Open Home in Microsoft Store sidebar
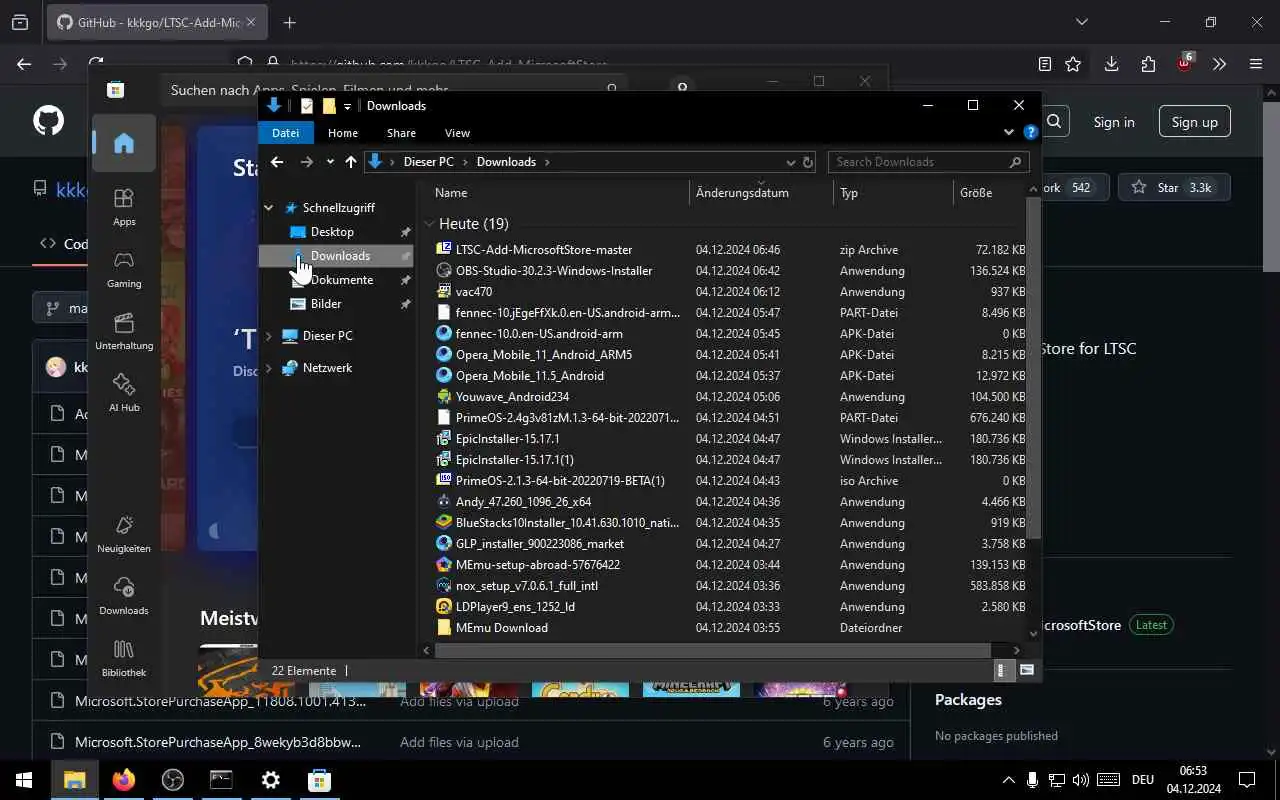The image size is (1280, 800). pyautogui.click(x=124, y=143)
